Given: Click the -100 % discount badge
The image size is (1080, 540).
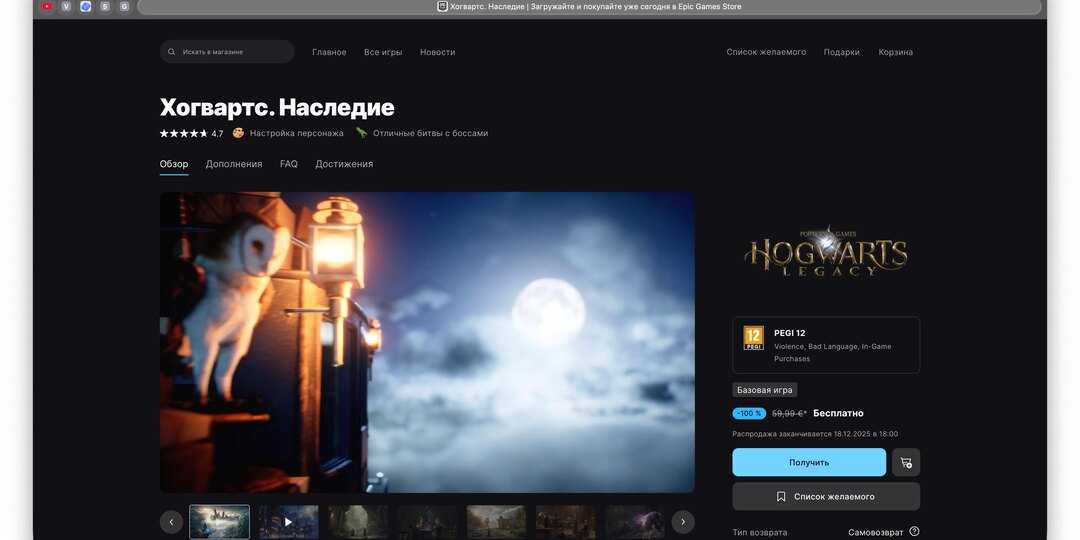Looking at the screenshot, I should point(749,413).
